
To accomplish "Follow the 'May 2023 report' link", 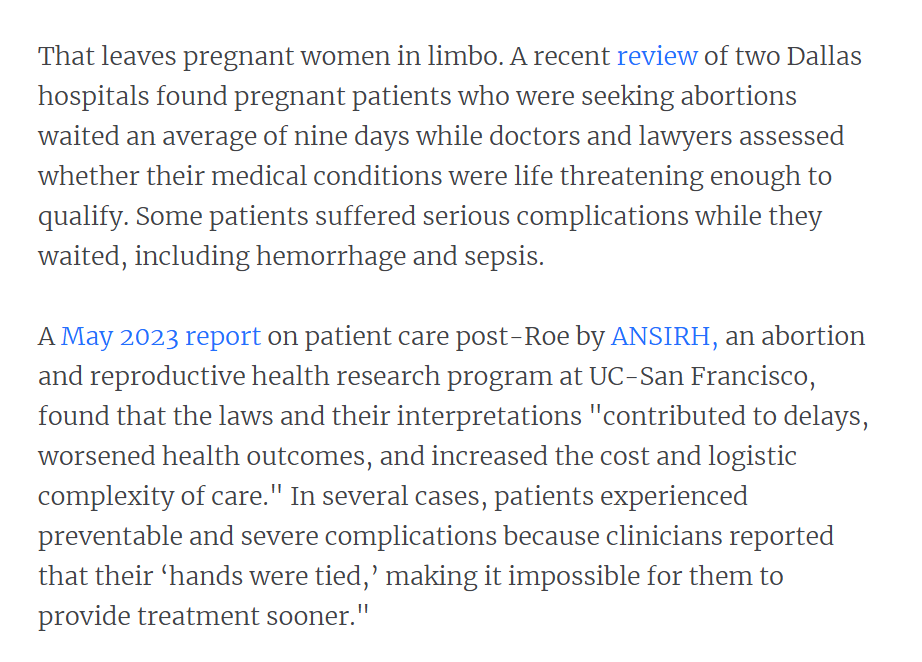I will (161, 337).
